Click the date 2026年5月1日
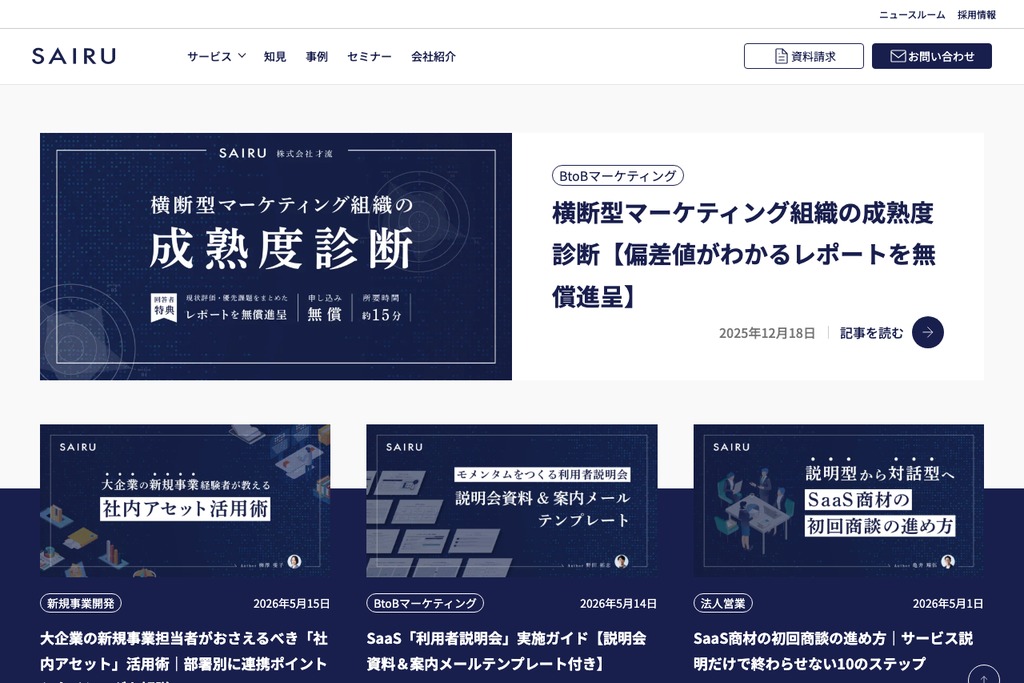The image size is (1024, 683). coord(948,603)
